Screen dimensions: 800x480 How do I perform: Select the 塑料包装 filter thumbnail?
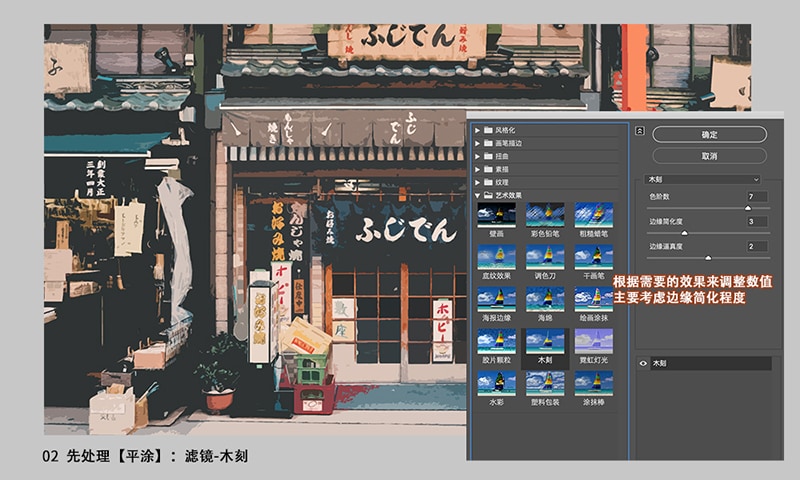pyautogui.click(x=545, y=382)
